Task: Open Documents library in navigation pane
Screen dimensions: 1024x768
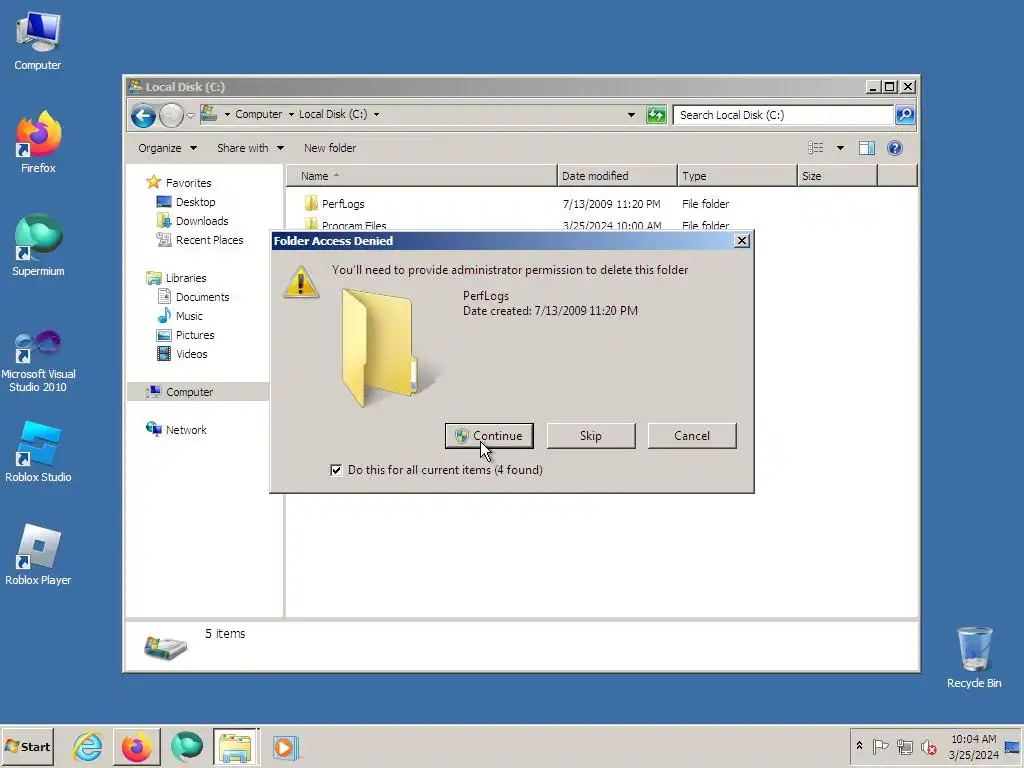Action: (x=202, y=297)
